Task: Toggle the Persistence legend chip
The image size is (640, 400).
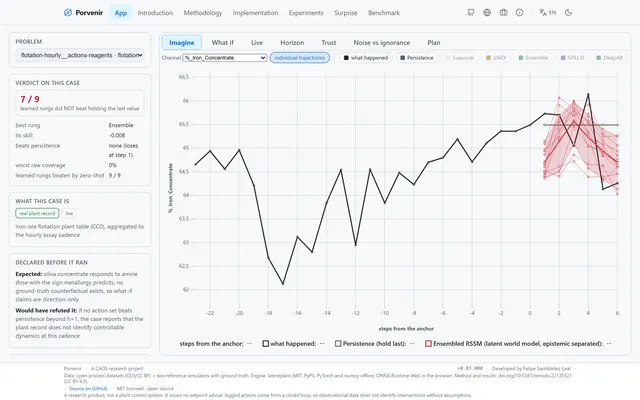Action: click(417, 58)
